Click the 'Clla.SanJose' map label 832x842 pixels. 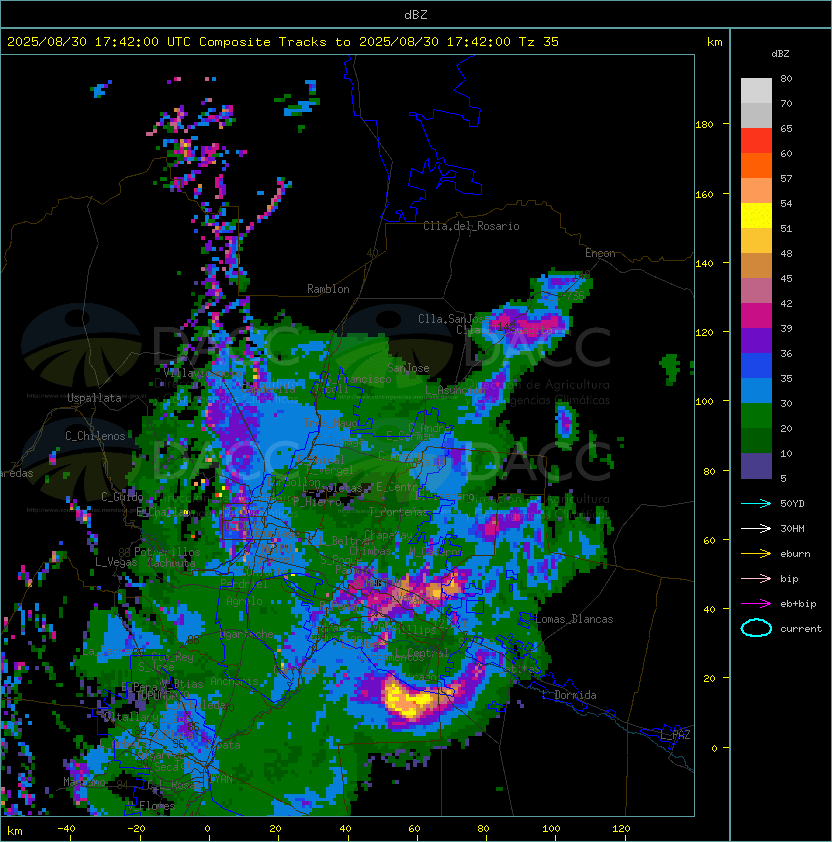pos(454,319)
